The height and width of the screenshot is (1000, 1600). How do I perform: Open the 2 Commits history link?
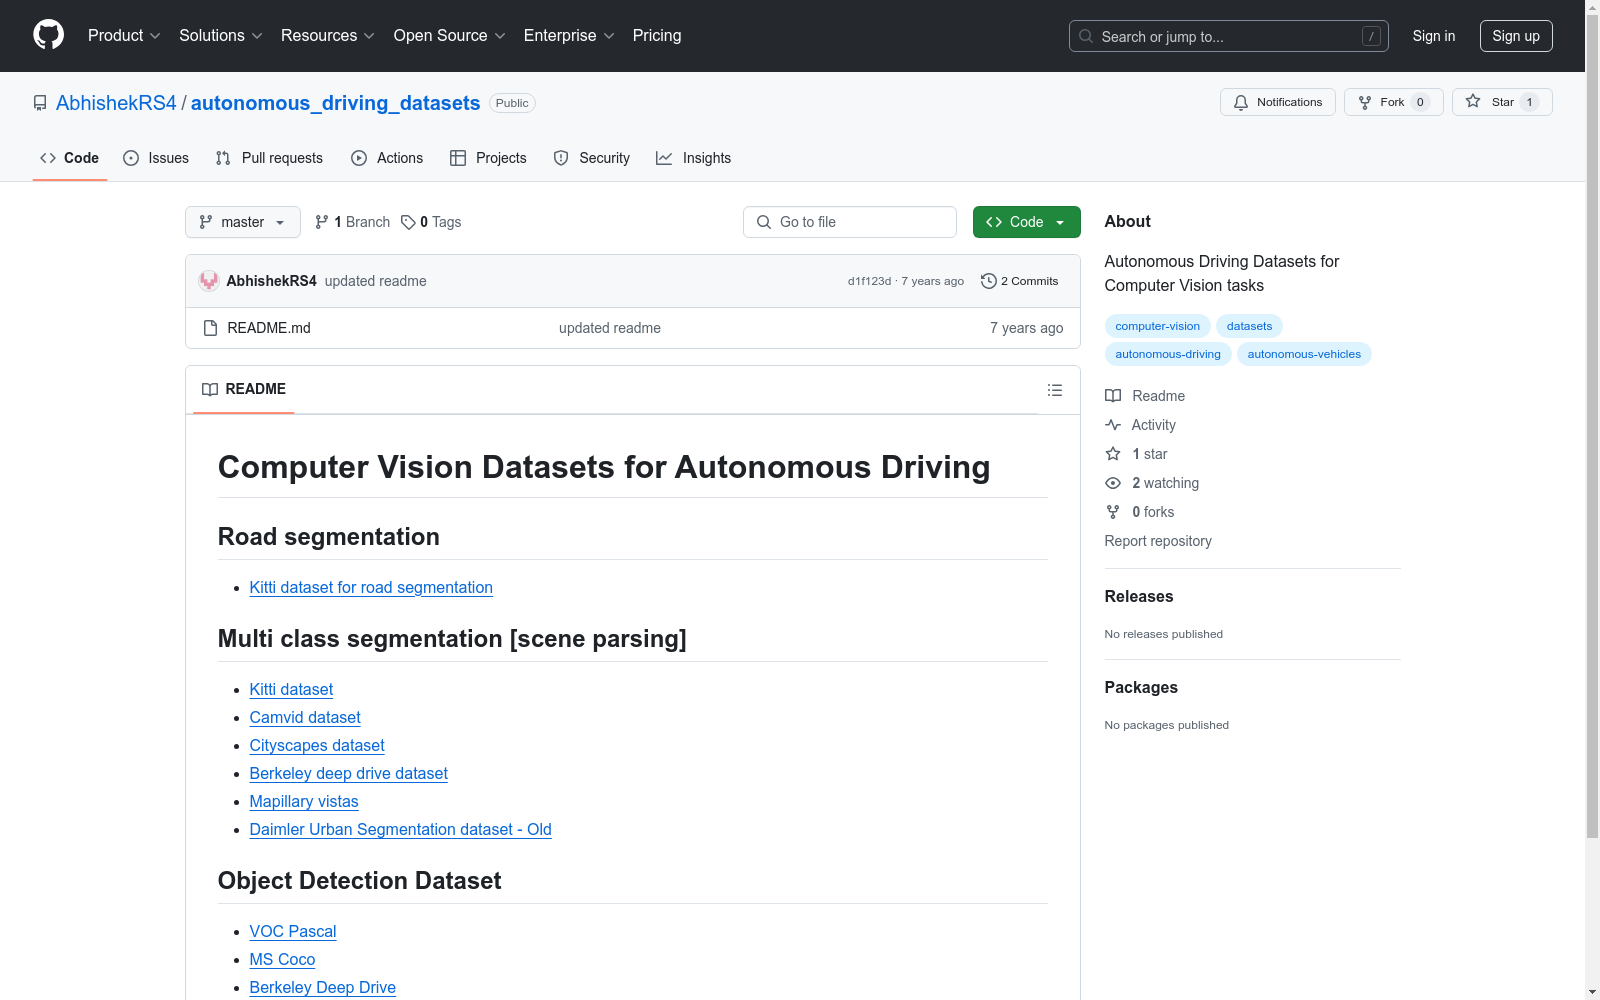[x=1020, y=281]
